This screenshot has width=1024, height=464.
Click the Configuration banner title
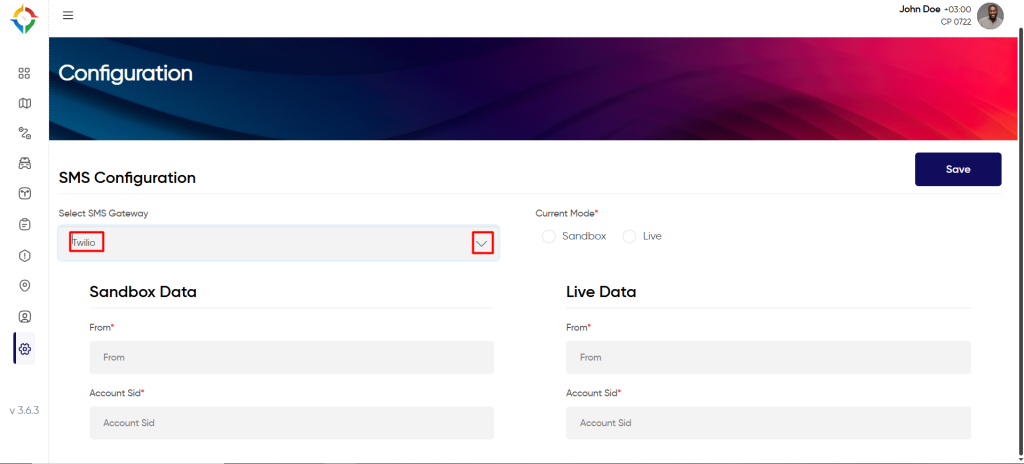pos(125,73)
